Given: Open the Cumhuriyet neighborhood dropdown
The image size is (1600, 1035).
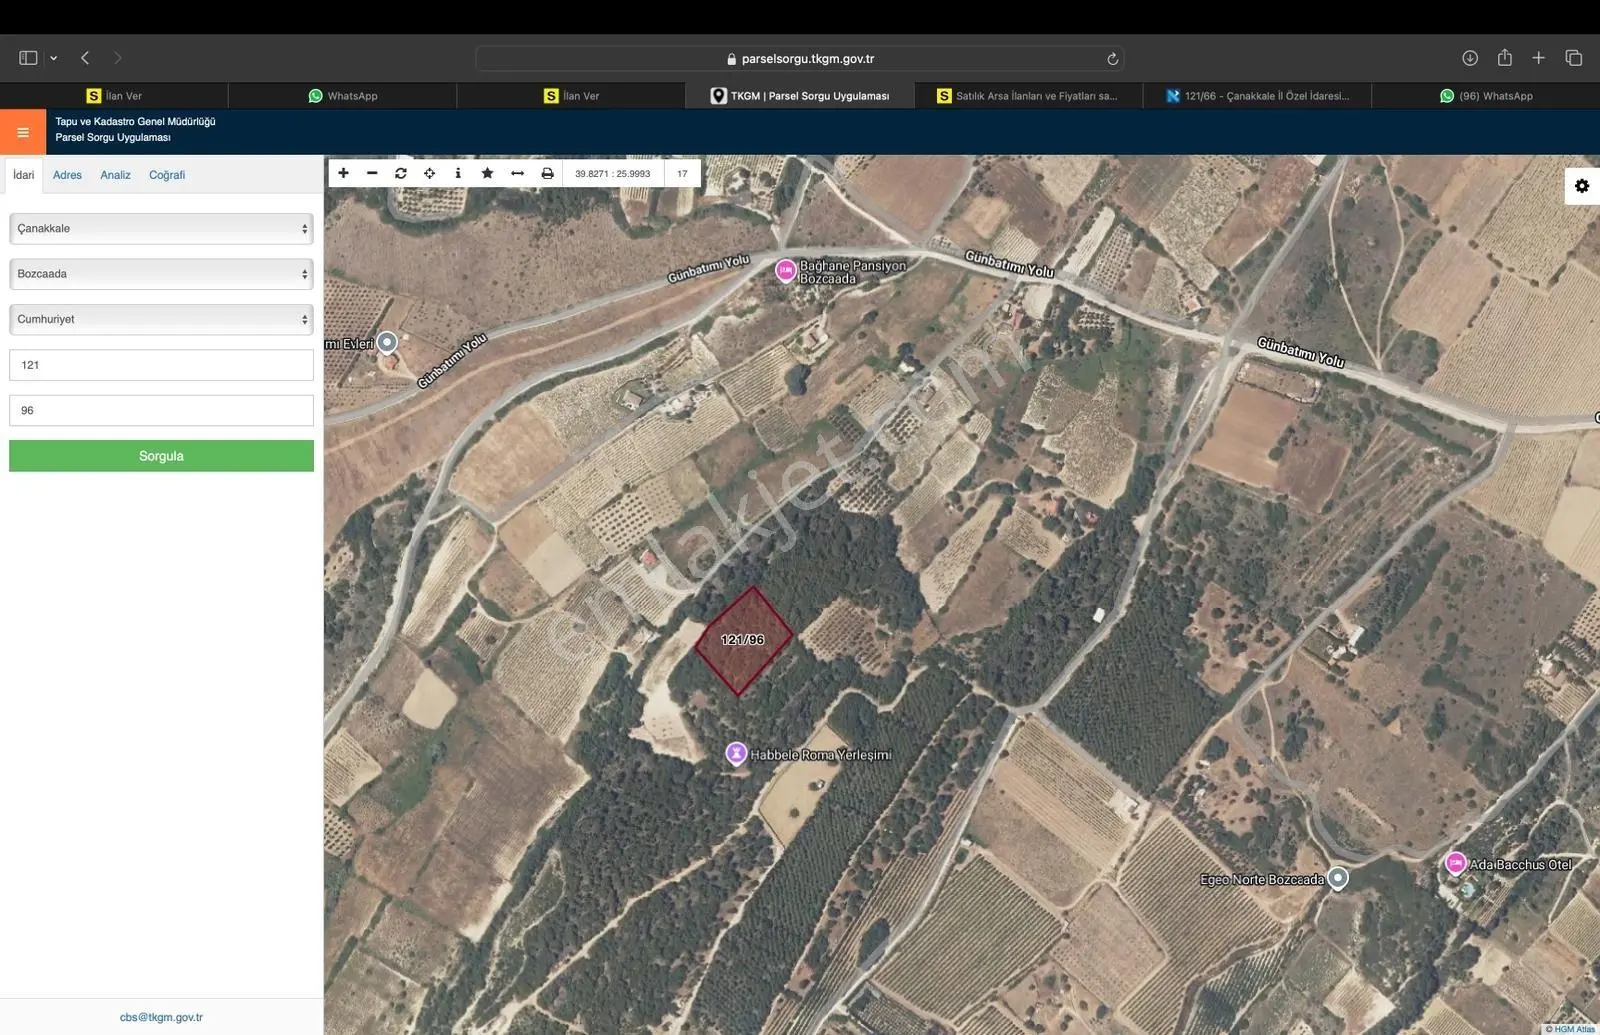Looking at the screenshot, I should pos(161,319).
